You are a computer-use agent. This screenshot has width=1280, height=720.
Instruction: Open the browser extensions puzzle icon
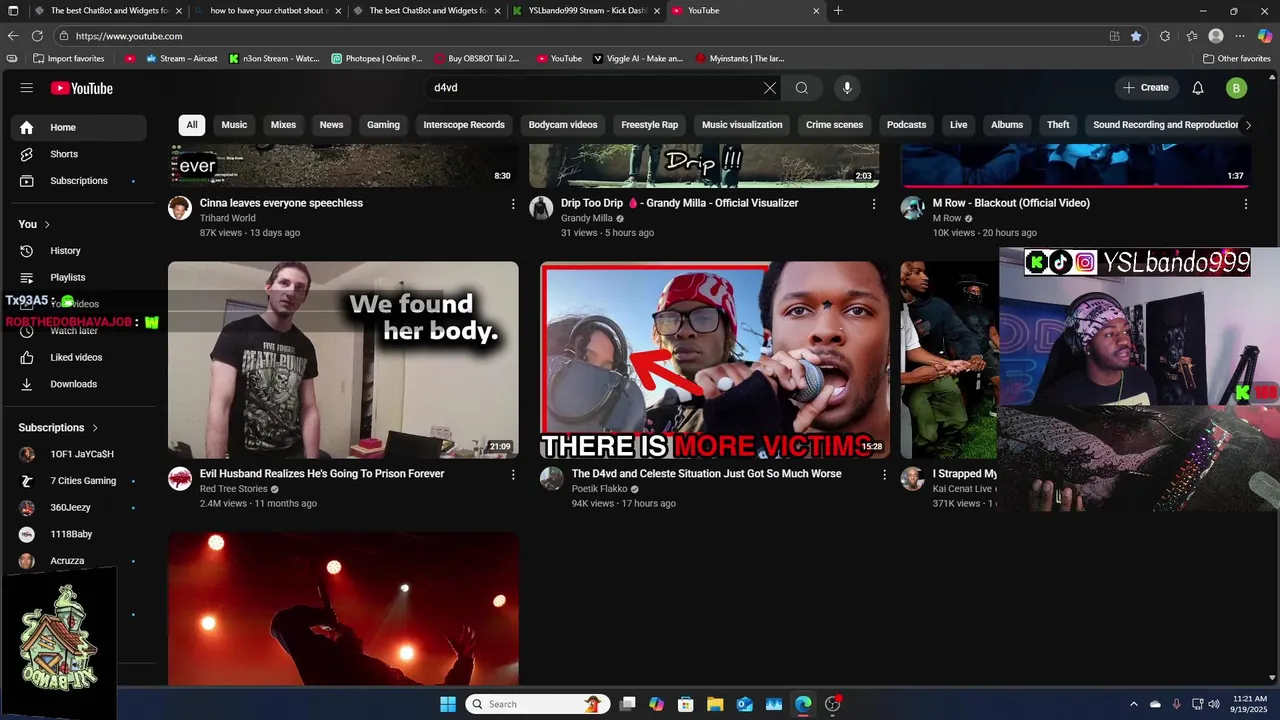point(1165,36)
